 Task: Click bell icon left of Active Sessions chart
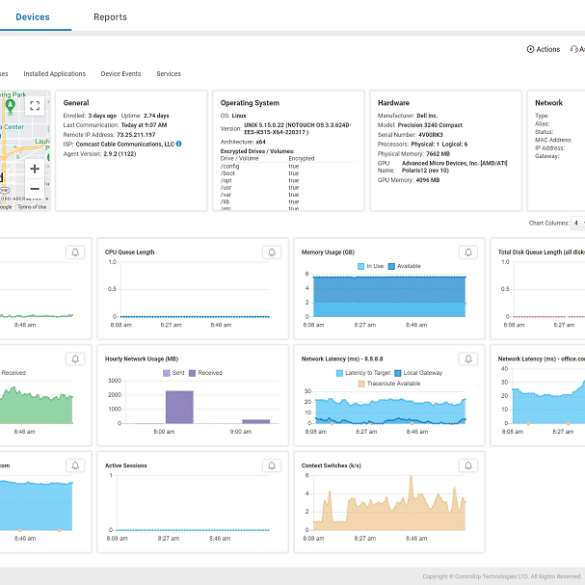(75, 466)
